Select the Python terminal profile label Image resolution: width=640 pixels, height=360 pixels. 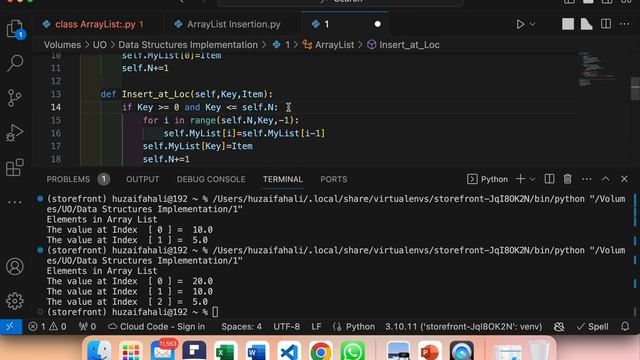488,179
